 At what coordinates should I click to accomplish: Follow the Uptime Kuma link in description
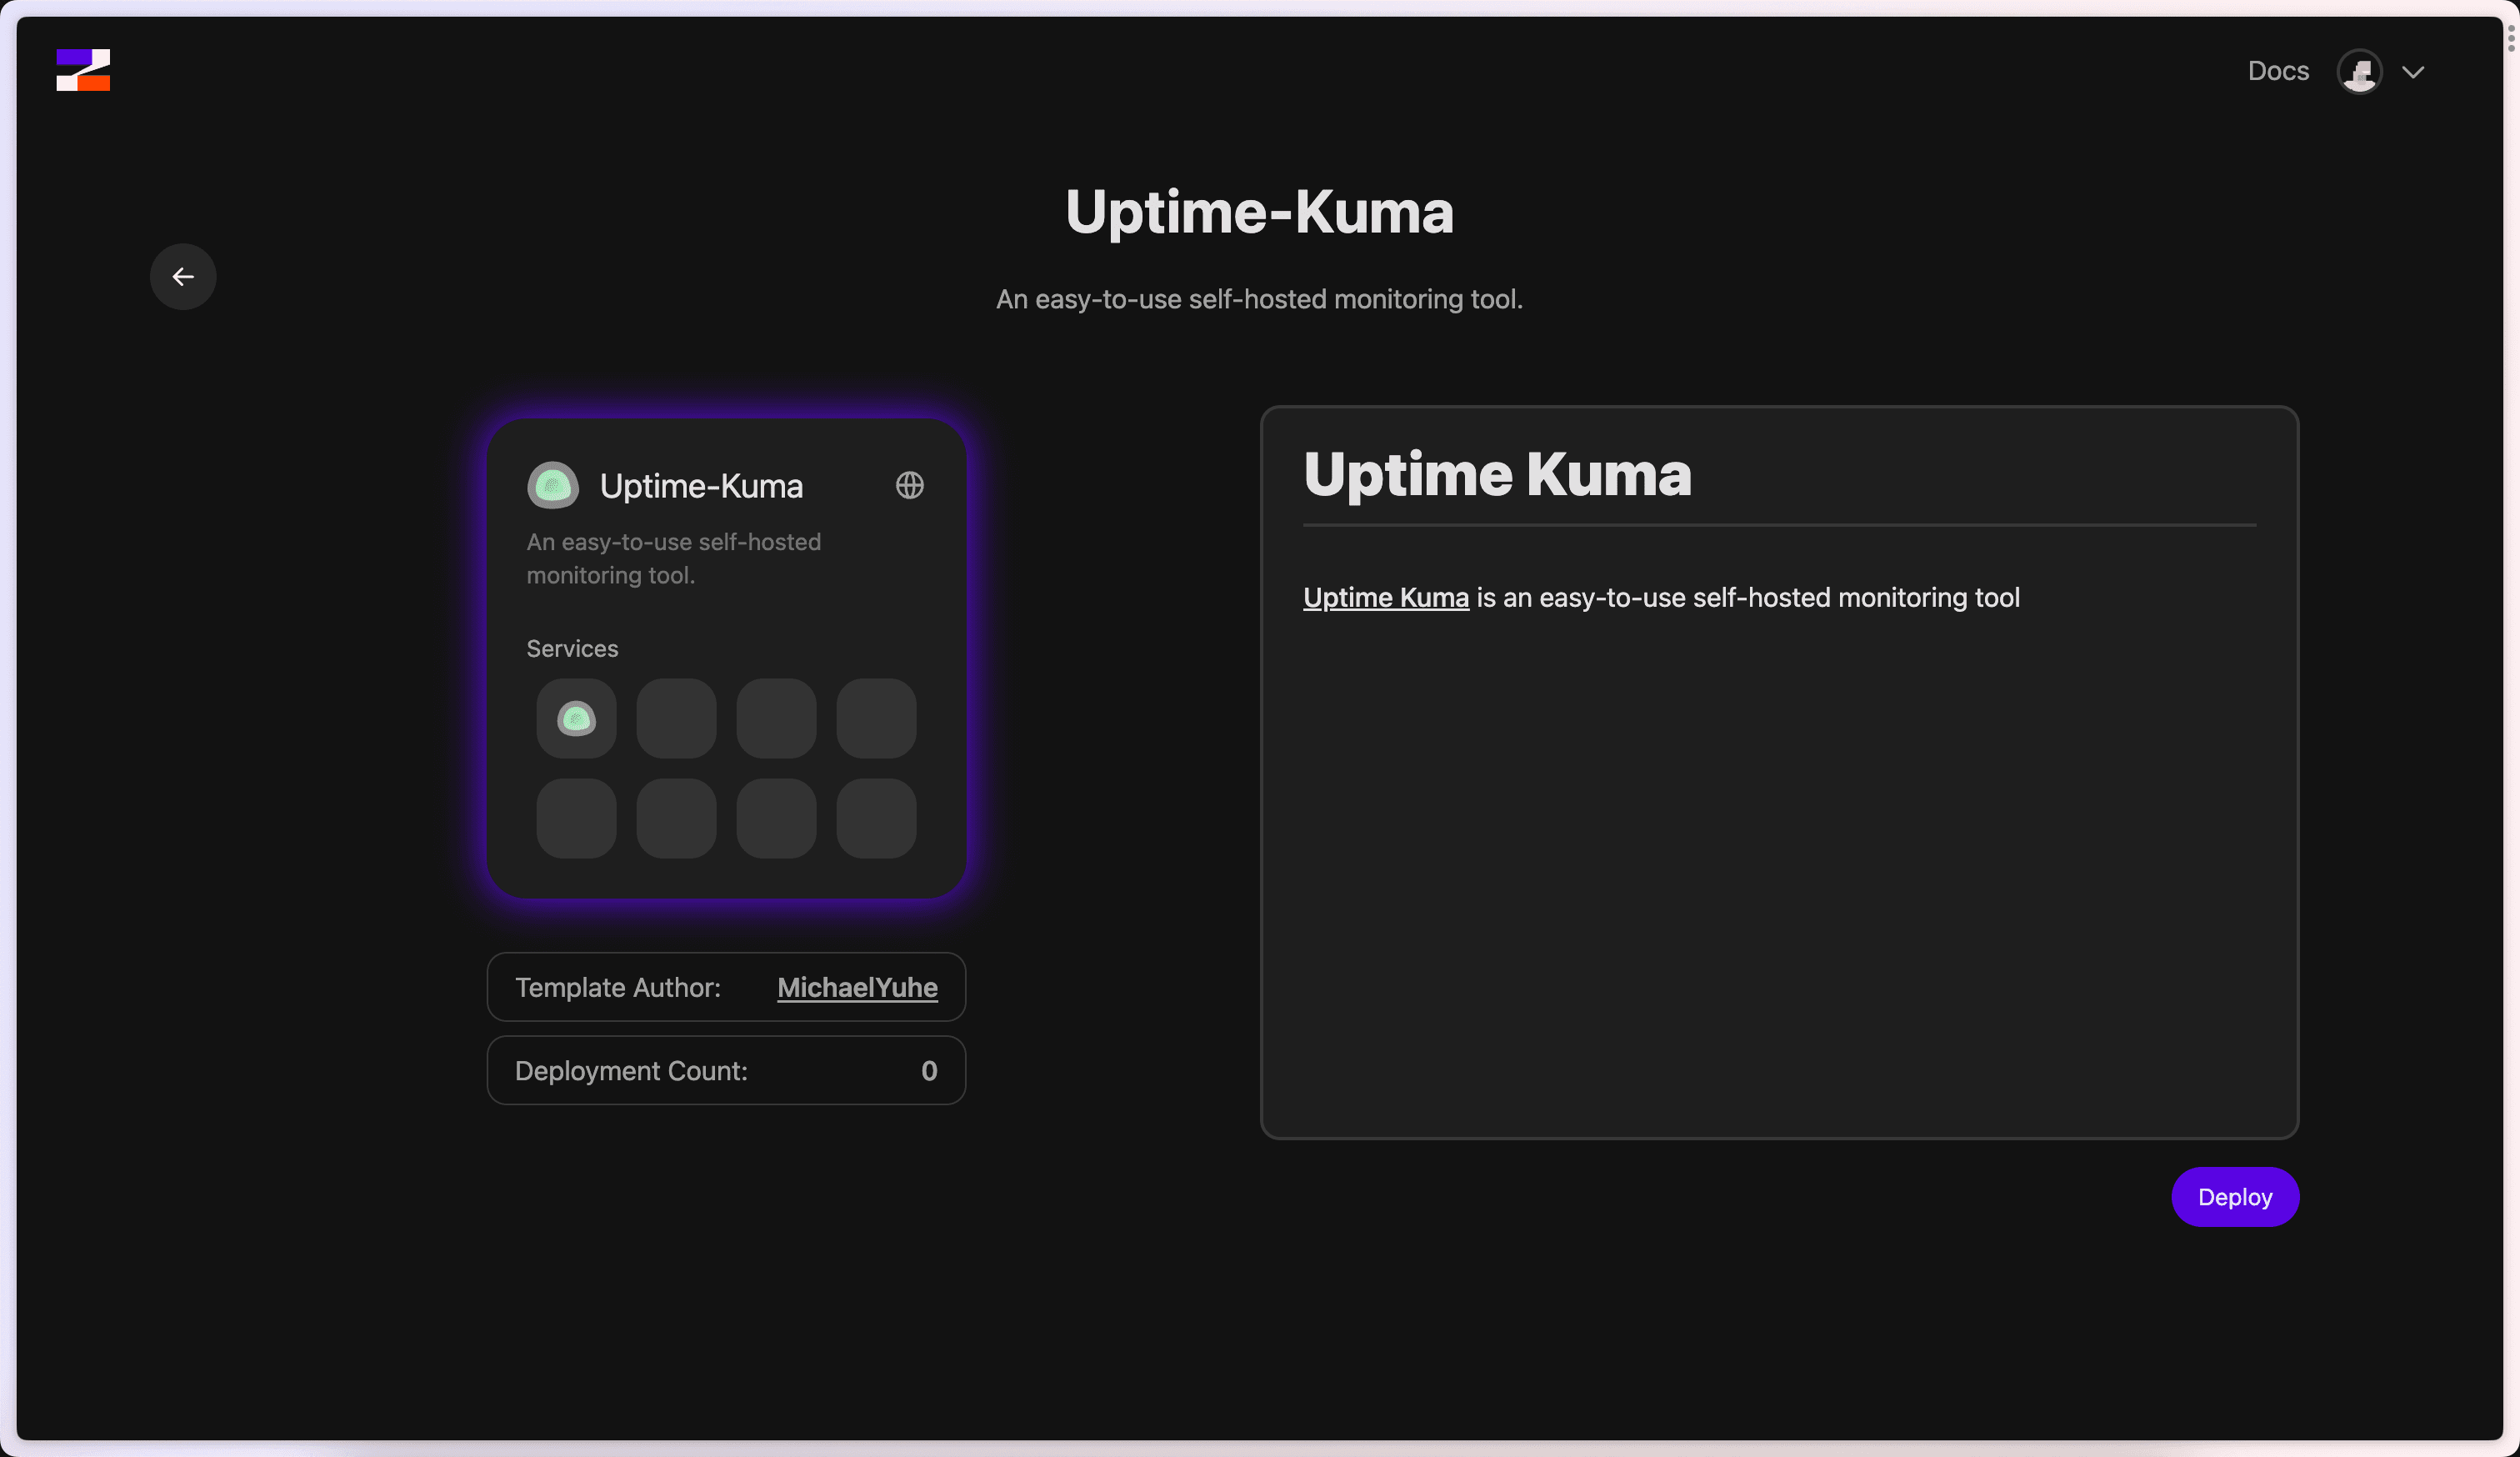pyautogui.click(x=1386, y=598)
